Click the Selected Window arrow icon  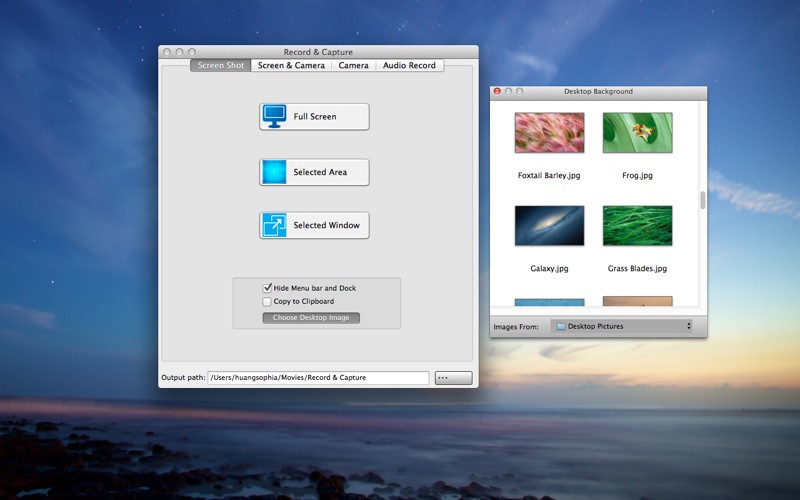(x=274, y=225)
